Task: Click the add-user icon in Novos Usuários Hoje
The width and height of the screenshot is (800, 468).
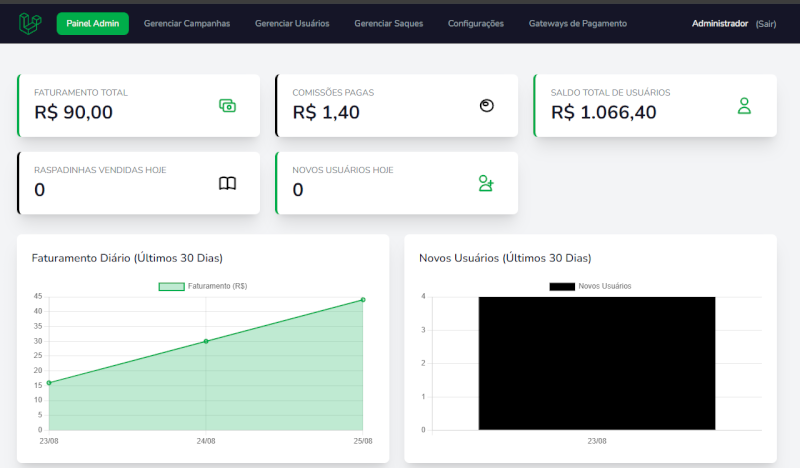Action: click(486, 183)
